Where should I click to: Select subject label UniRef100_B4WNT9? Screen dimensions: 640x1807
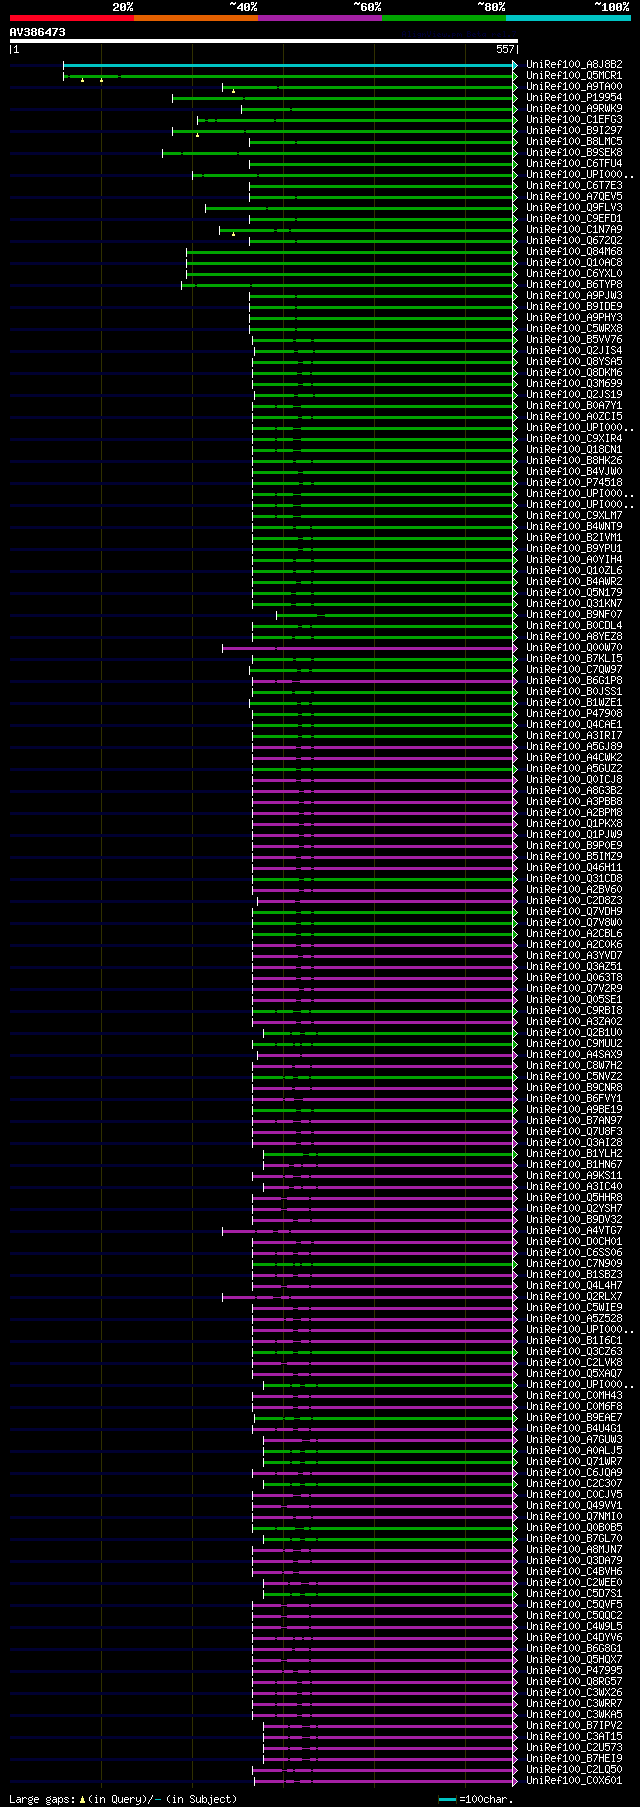[574, 527]
